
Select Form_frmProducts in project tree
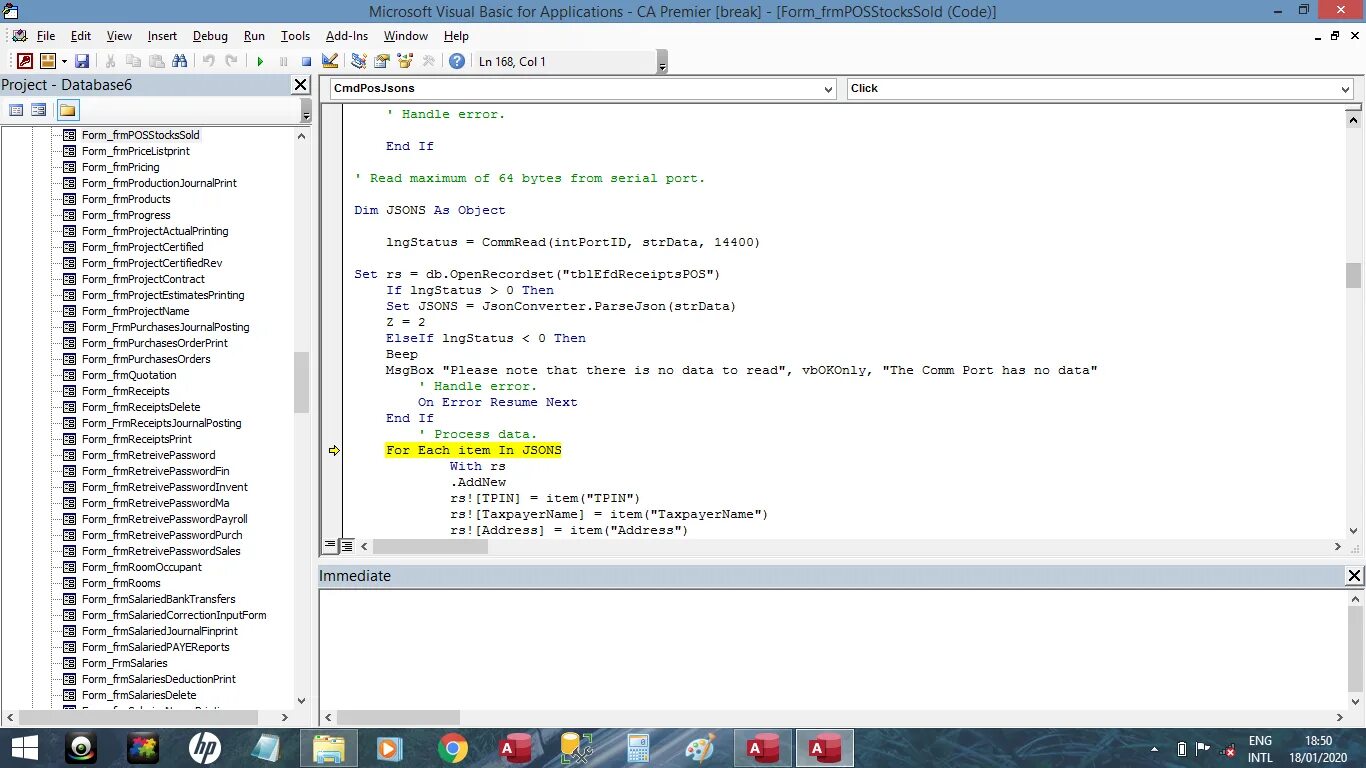126,199
